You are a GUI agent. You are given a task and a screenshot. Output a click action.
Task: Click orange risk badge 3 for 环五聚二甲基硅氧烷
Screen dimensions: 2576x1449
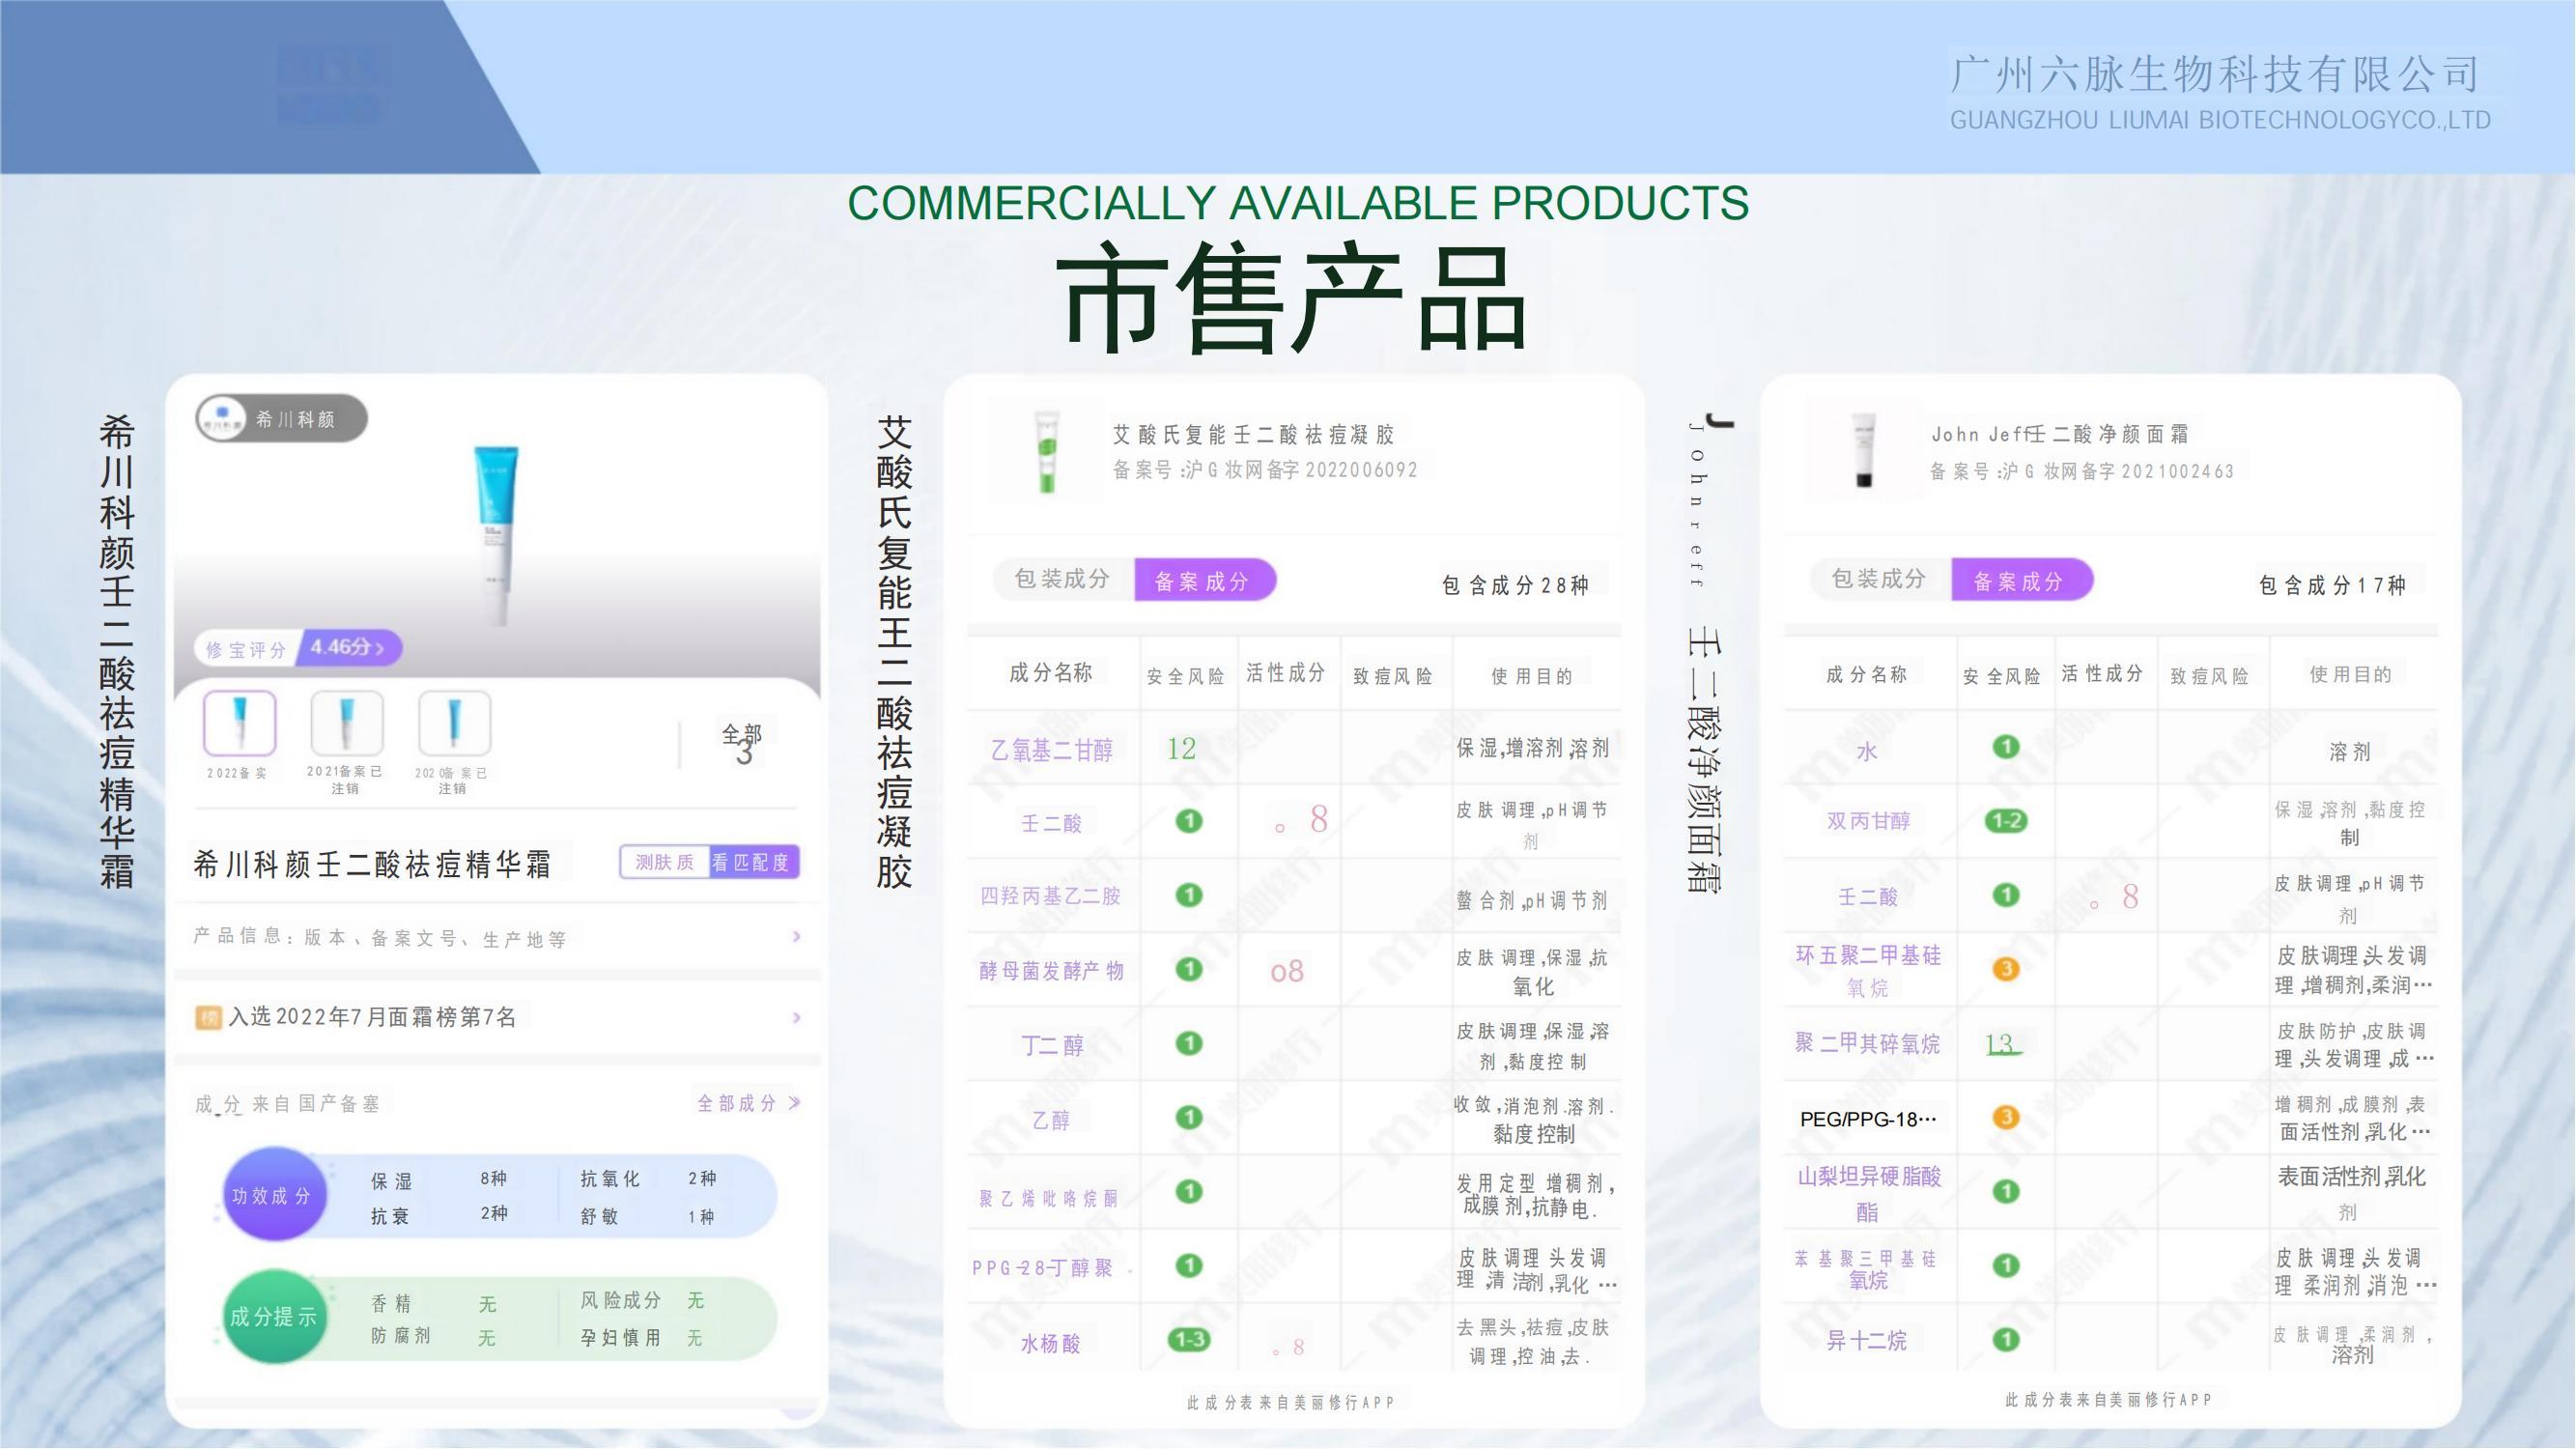coord(2006,969)
